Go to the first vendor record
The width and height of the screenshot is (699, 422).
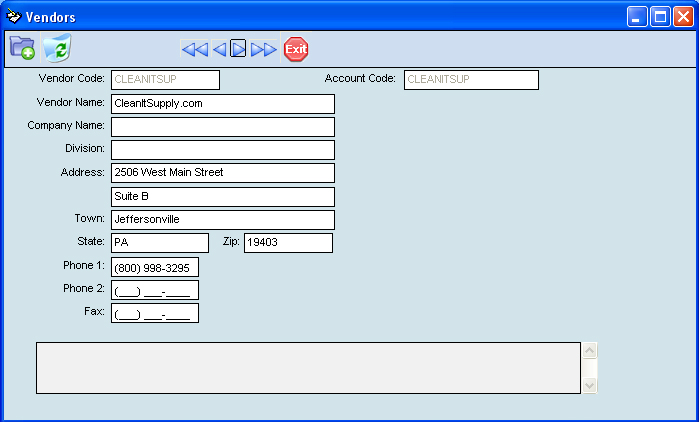pyautogui.click(x=195, y=49)
